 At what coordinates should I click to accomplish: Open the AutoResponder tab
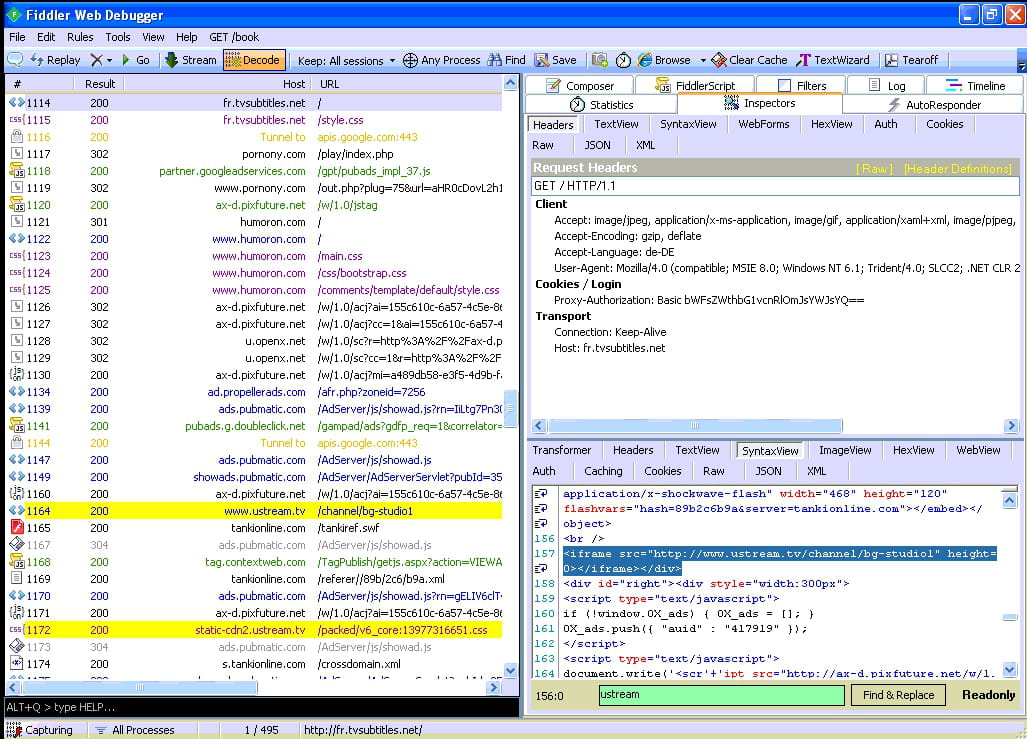[933, 105]
